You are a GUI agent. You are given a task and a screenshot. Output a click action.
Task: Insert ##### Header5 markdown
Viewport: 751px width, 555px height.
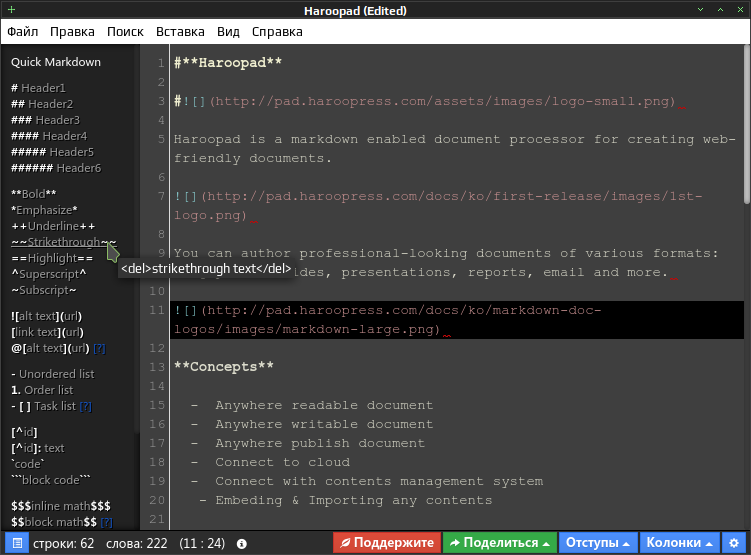(52, 152)
